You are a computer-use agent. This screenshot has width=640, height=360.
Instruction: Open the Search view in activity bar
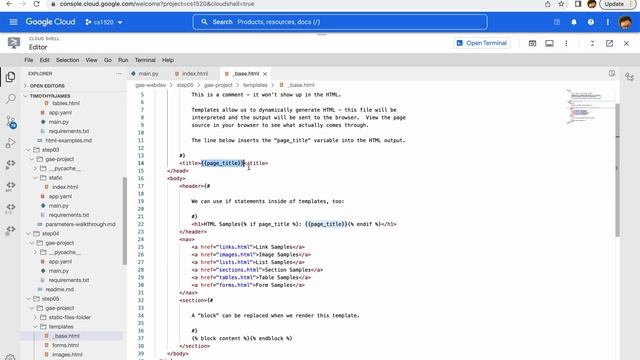point(11,98)
